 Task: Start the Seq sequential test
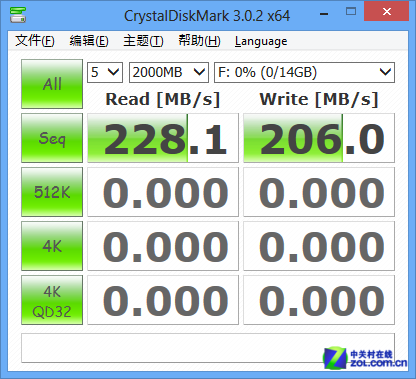tap(52, 138)
